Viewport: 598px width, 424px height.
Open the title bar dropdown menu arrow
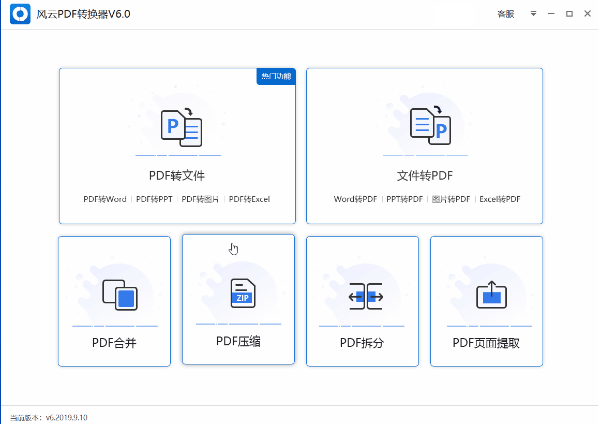(533, 14)
